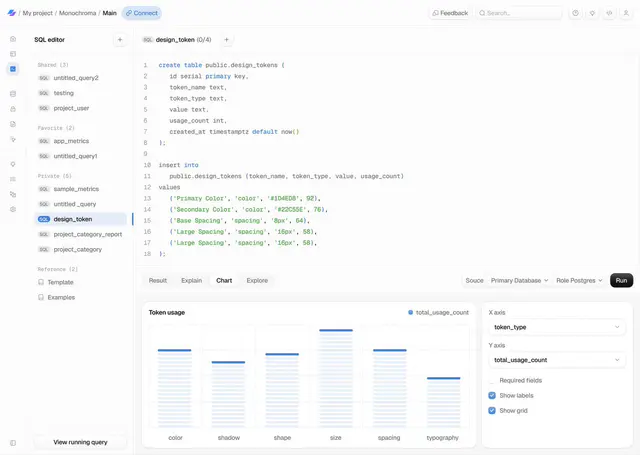Viewport: 640px width, 455px height.
Task: Uncheck the Show labels checkbox
Action: click(x=492, y=395)
